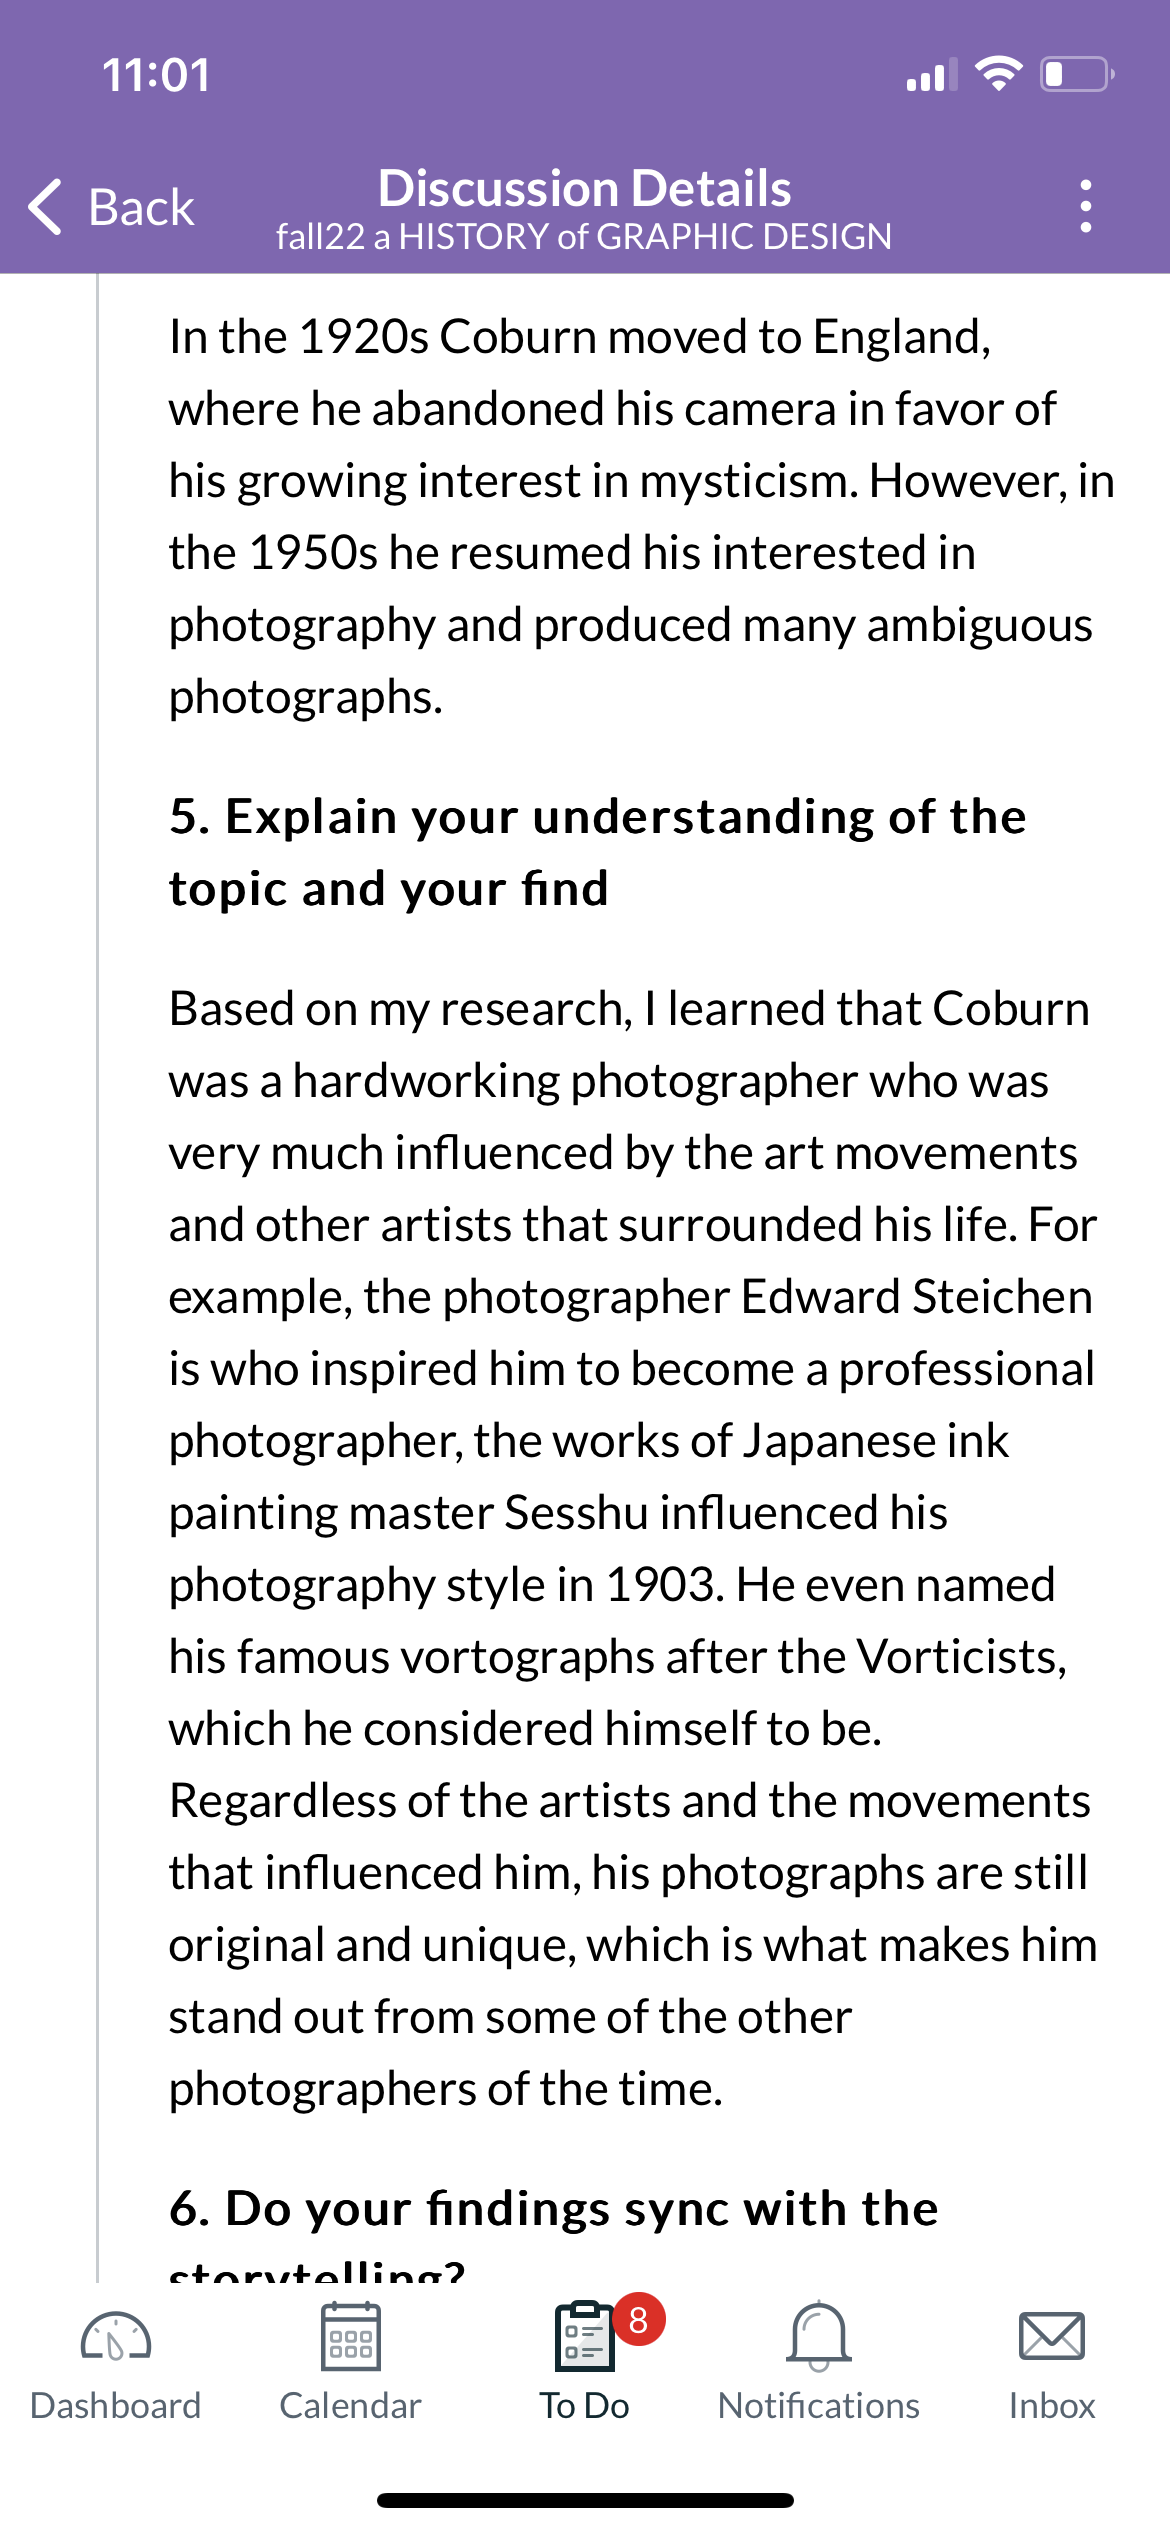Tap the Back text label
Image resolution: width=1170 pixels, height=2532 pixels.
click(x=141, y=208)
